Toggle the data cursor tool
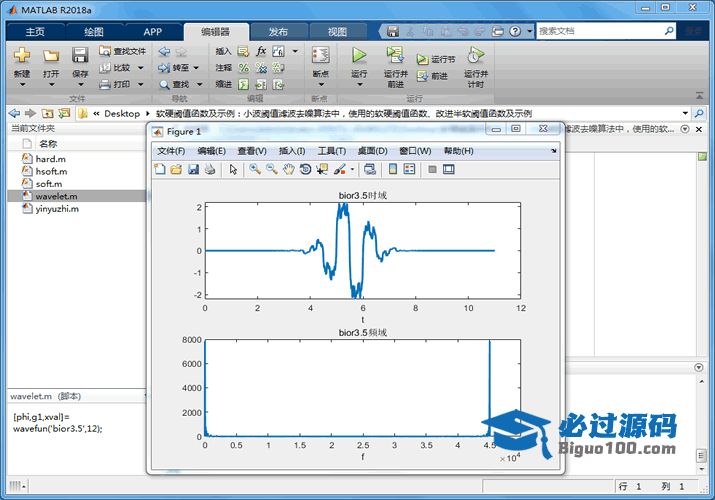 click(x=322, y=170)
